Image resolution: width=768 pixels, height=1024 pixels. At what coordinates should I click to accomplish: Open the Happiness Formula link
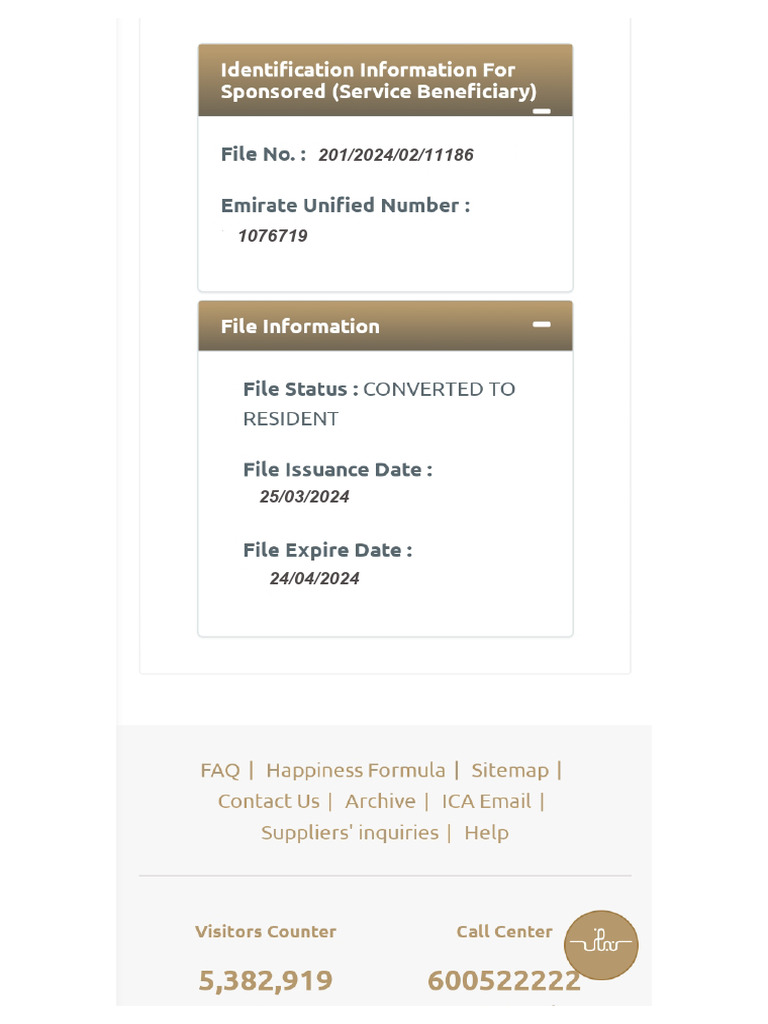[355, 770]
